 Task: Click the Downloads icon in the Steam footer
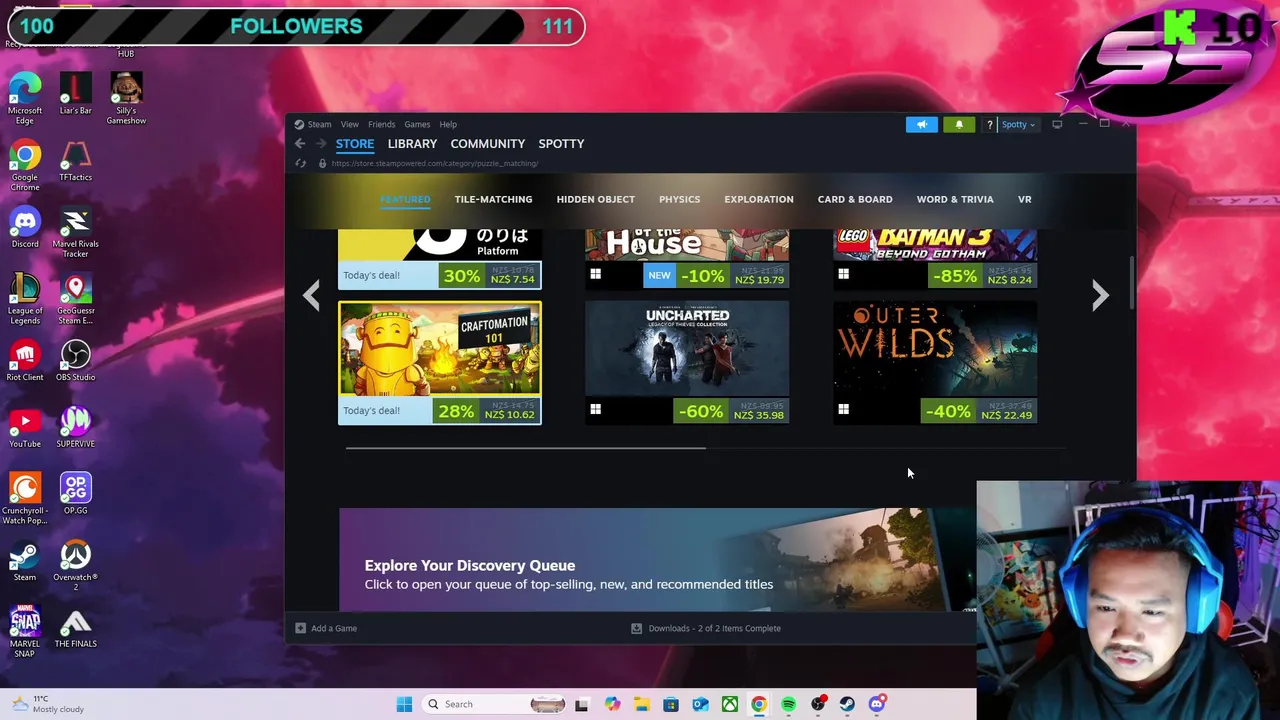(x=636, y=628)
